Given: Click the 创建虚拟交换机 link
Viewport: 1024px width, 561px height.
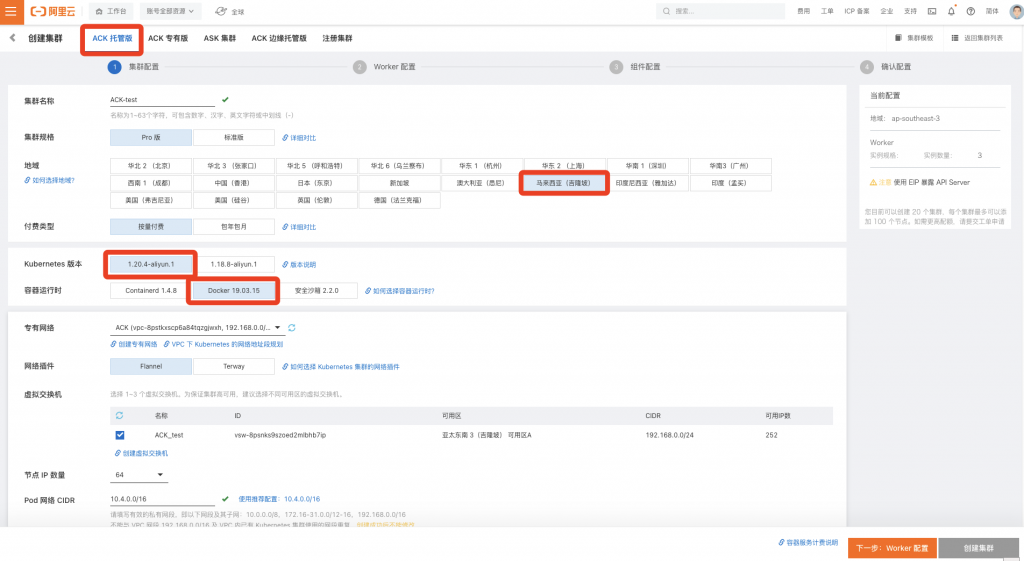Looking at the screenshot, I should [x=141, y=453].
